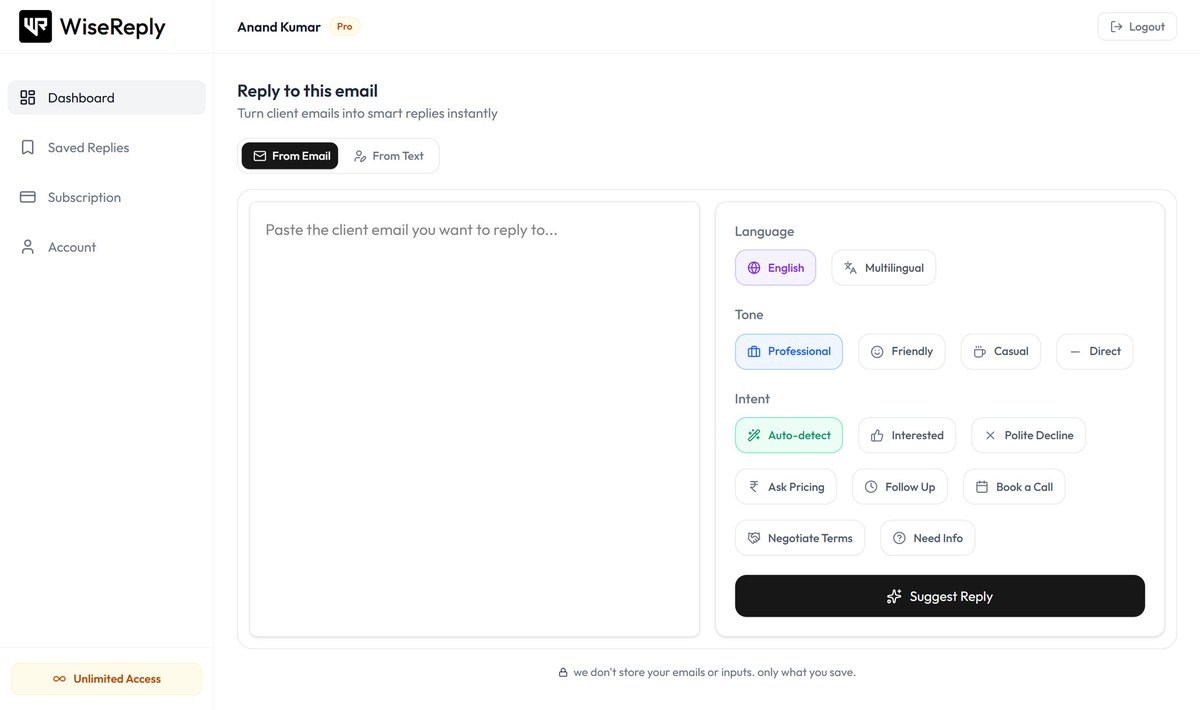Click the Suggest Reply button
1200x710 pixels.
940,596
